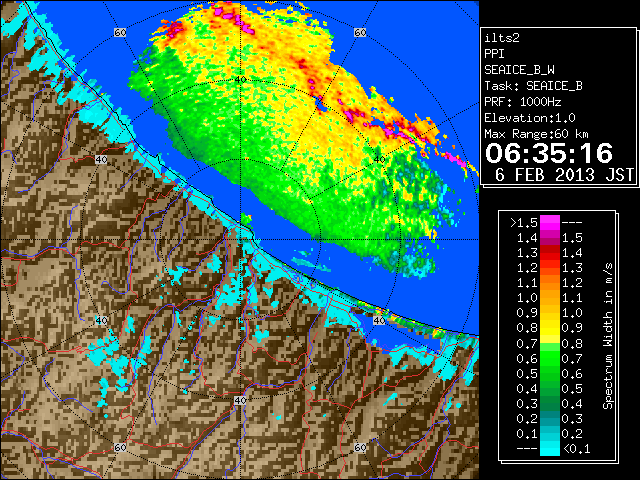Select the "SEAICE_B_W" product name text
The height and width of the screenshot is (480, 640).
coord(519,70)
